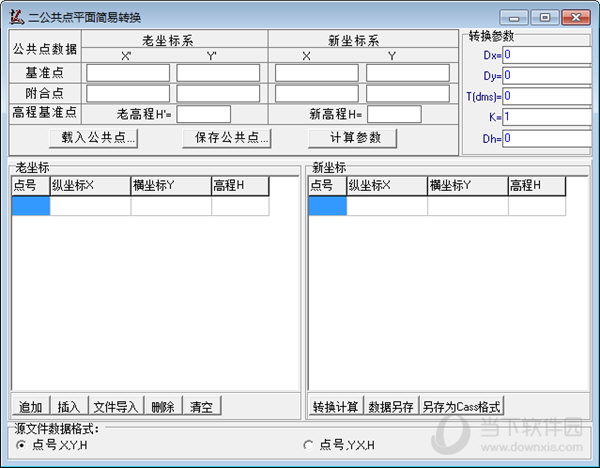The height and width of the screenshot is (468, 600).
Task: Minimize the window
Action: (x=514, y=18)
